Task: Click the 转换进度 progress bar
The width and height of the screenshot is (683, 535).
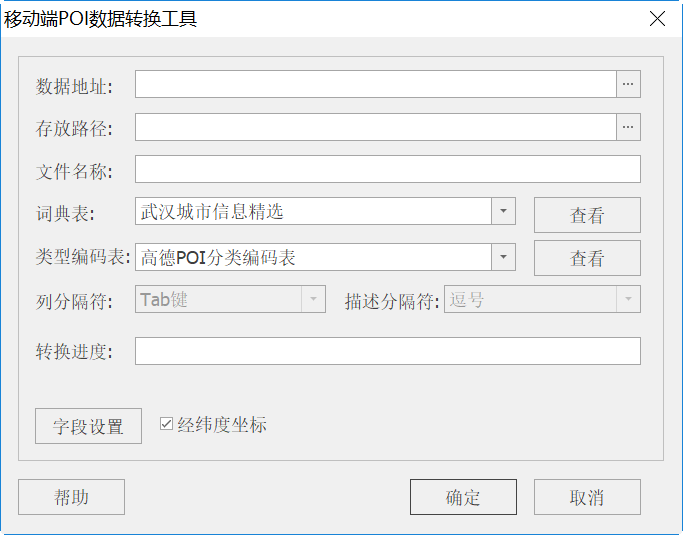Action: 387,351
